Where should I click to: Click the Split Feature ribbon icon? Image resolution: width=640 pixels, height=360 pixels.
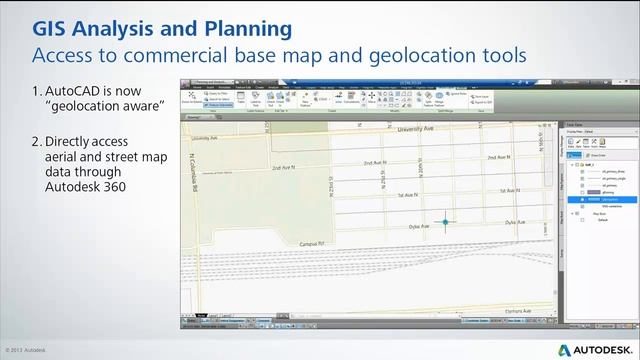[x=428, y=99]
